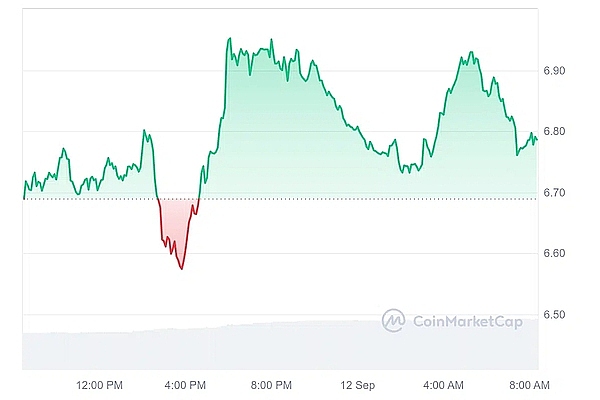
Task: Click the 6.50 price axis label
Action: pos(552,314)
